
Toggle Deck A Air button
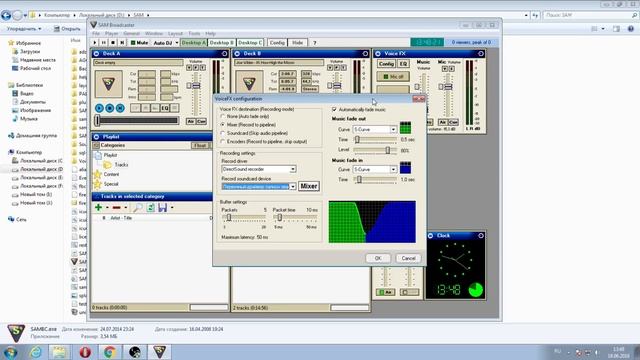191,121
